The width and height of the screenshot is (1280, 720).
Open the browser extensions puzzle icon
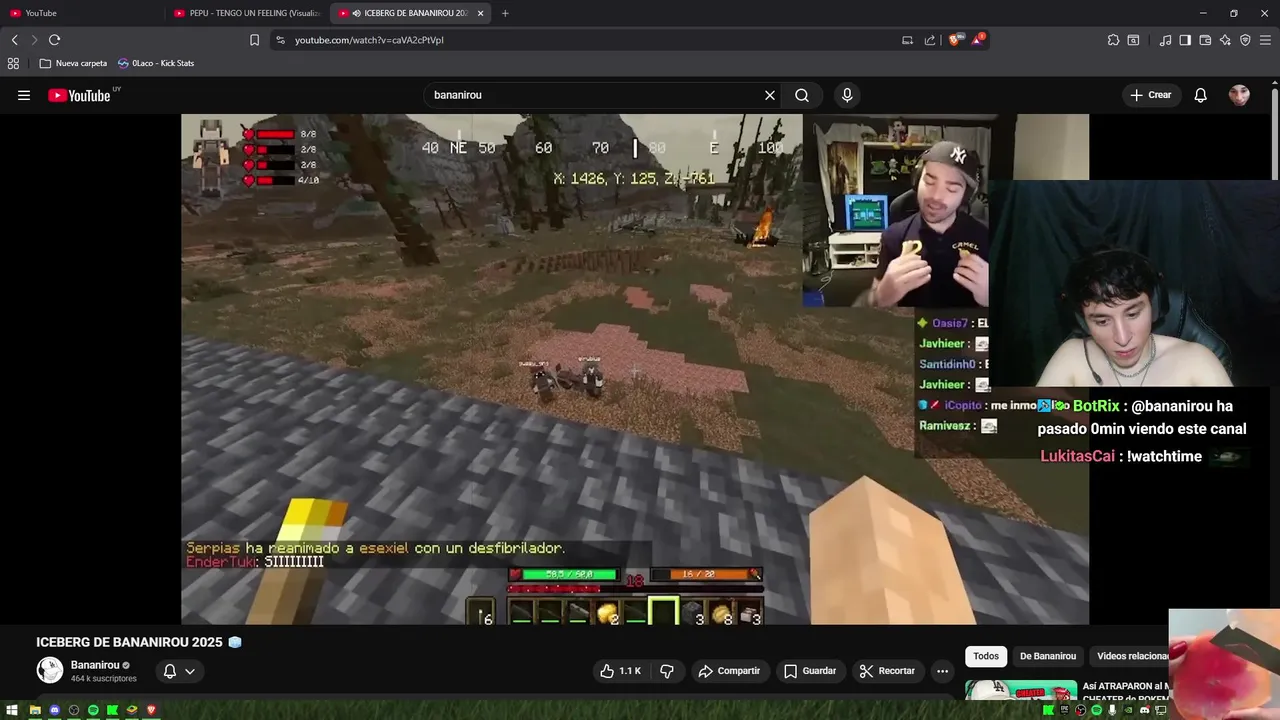1113,40
